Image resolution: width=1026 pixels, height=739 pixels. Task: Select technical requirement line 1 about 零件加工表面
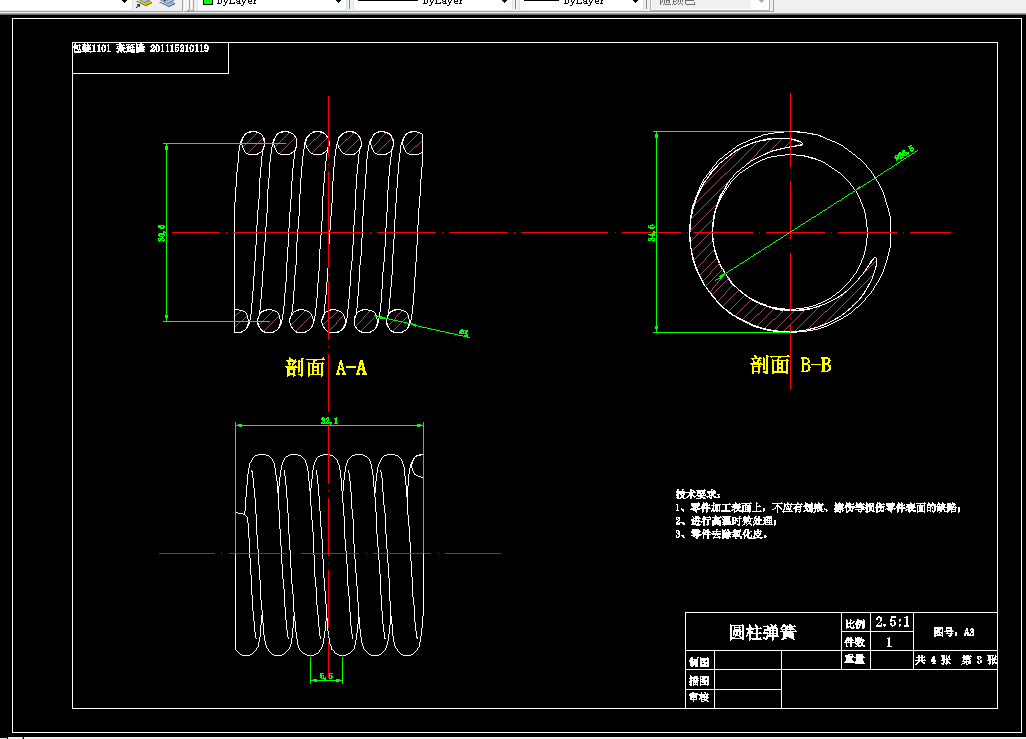(x=818, y=507)
